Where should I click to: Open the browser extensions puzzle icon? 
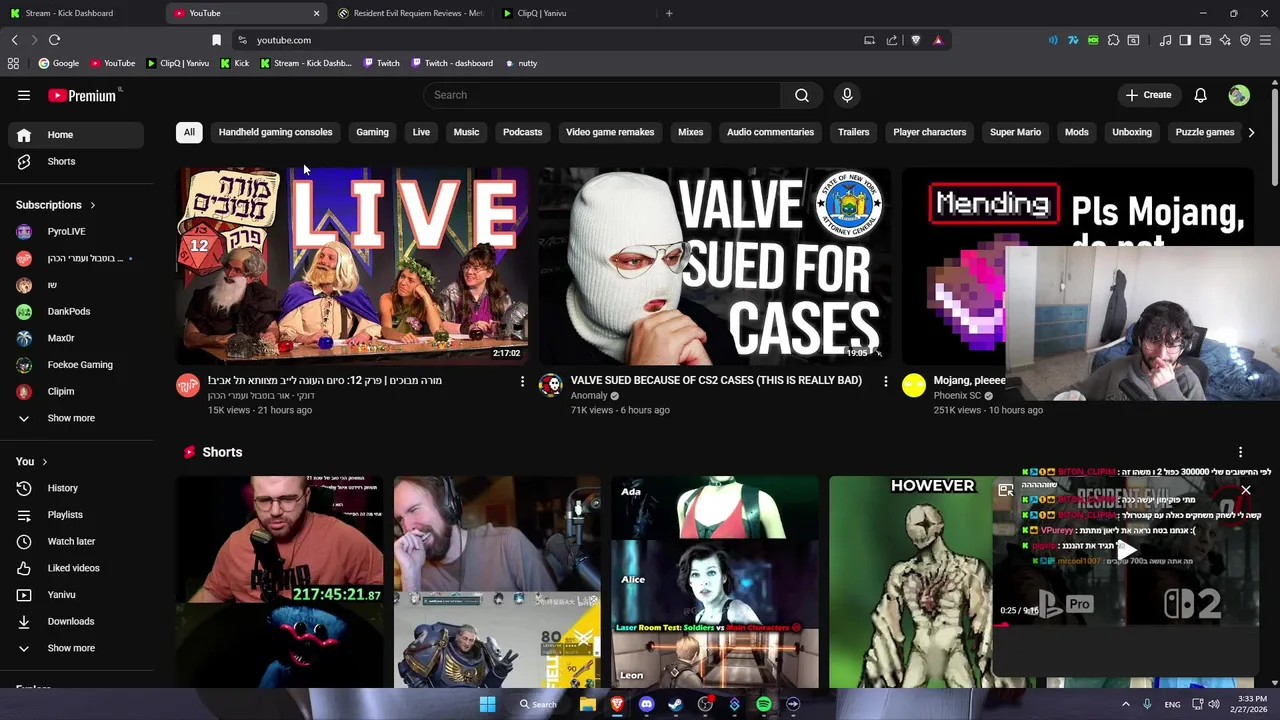1113,40
